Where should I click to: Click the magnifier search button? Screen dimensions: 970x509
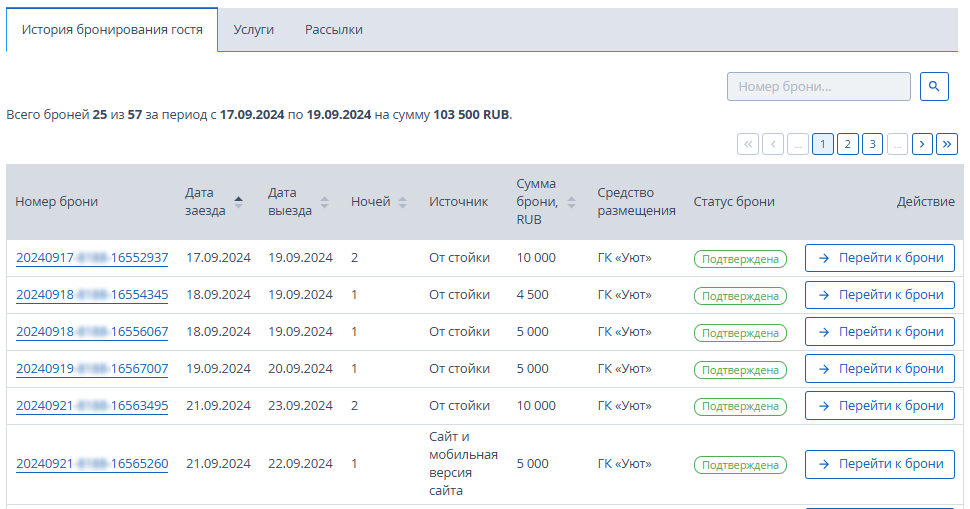point(934,87)
